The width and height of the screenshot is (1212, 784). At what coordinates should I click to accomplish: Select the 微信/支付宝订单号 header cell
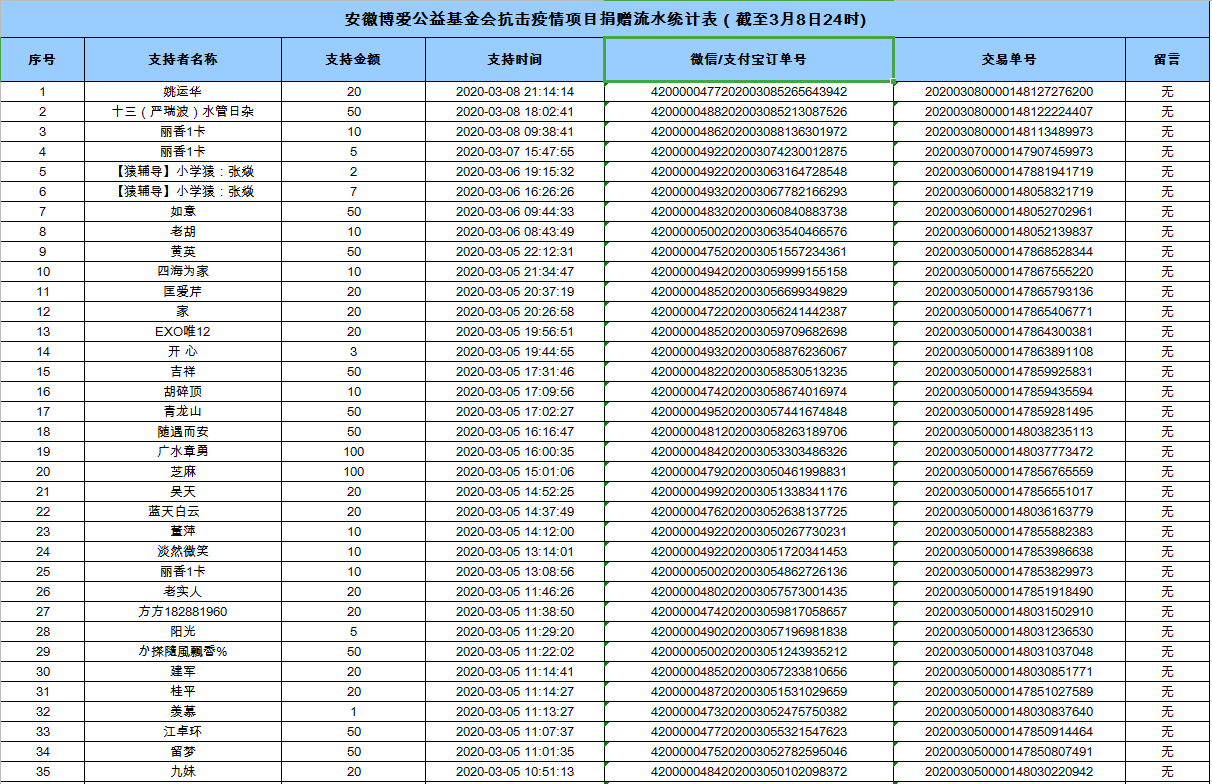click(x=749, y=60)
